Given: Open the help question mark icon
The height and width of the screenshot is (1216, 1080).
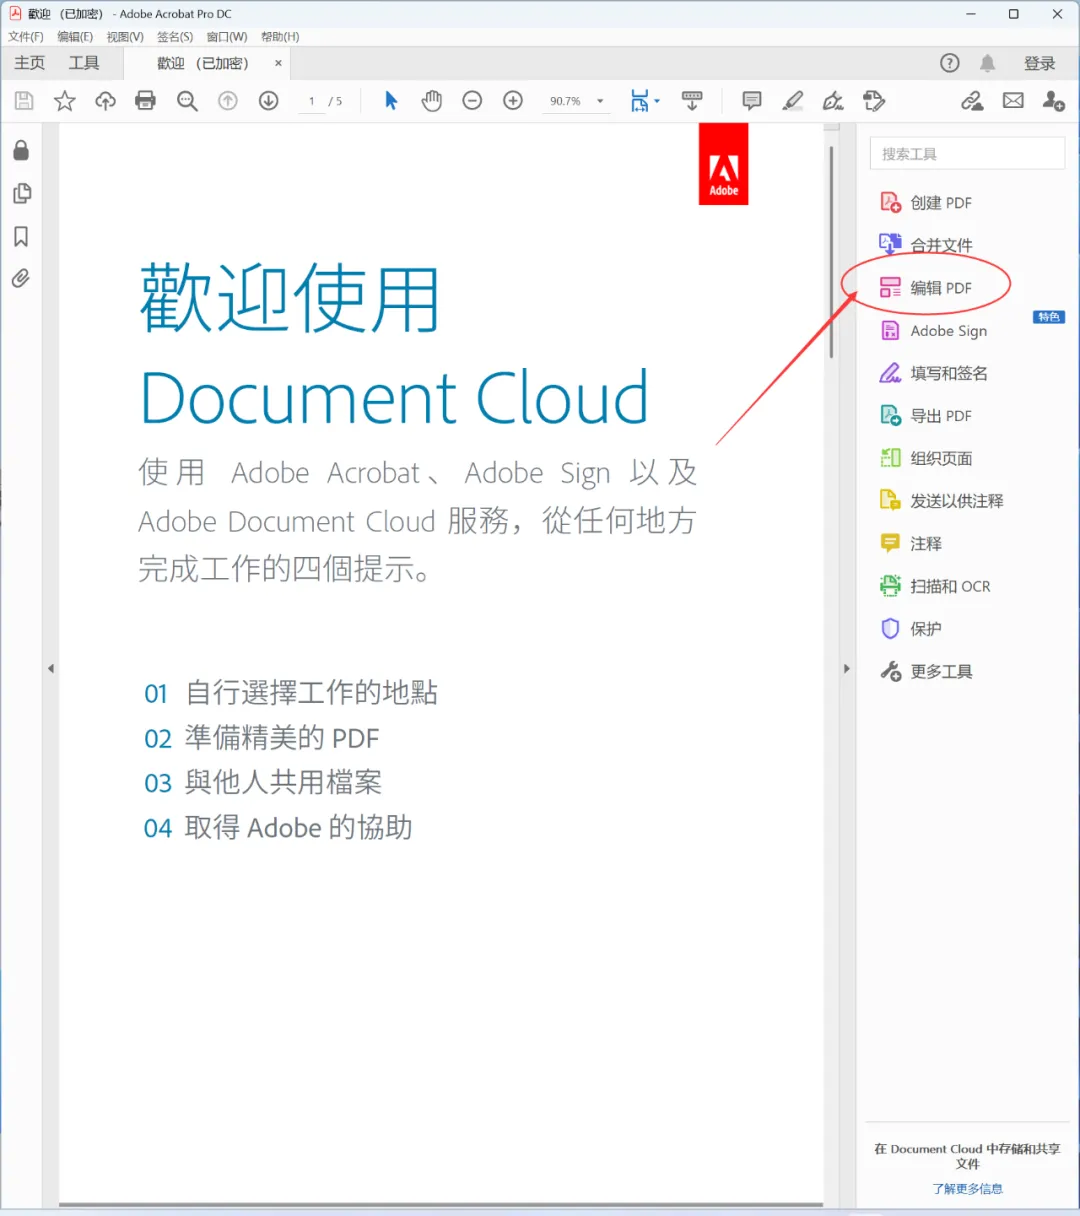Looking at the screenshot, I should point(950,63).
